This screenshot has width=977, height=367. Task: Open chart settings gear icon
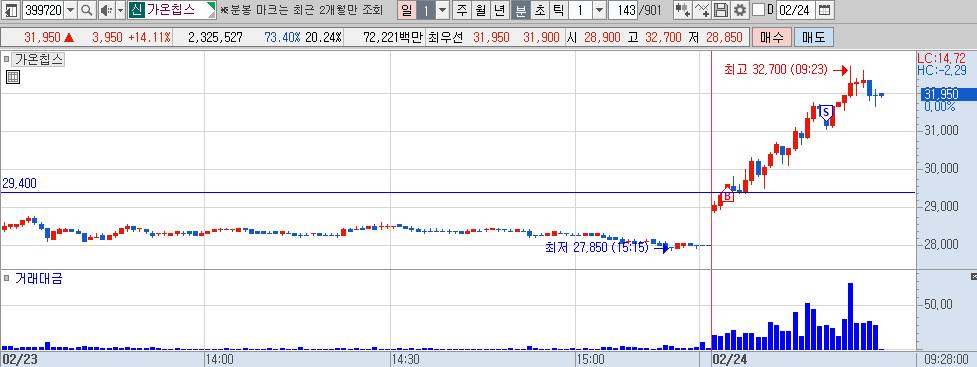click(740, 10)
